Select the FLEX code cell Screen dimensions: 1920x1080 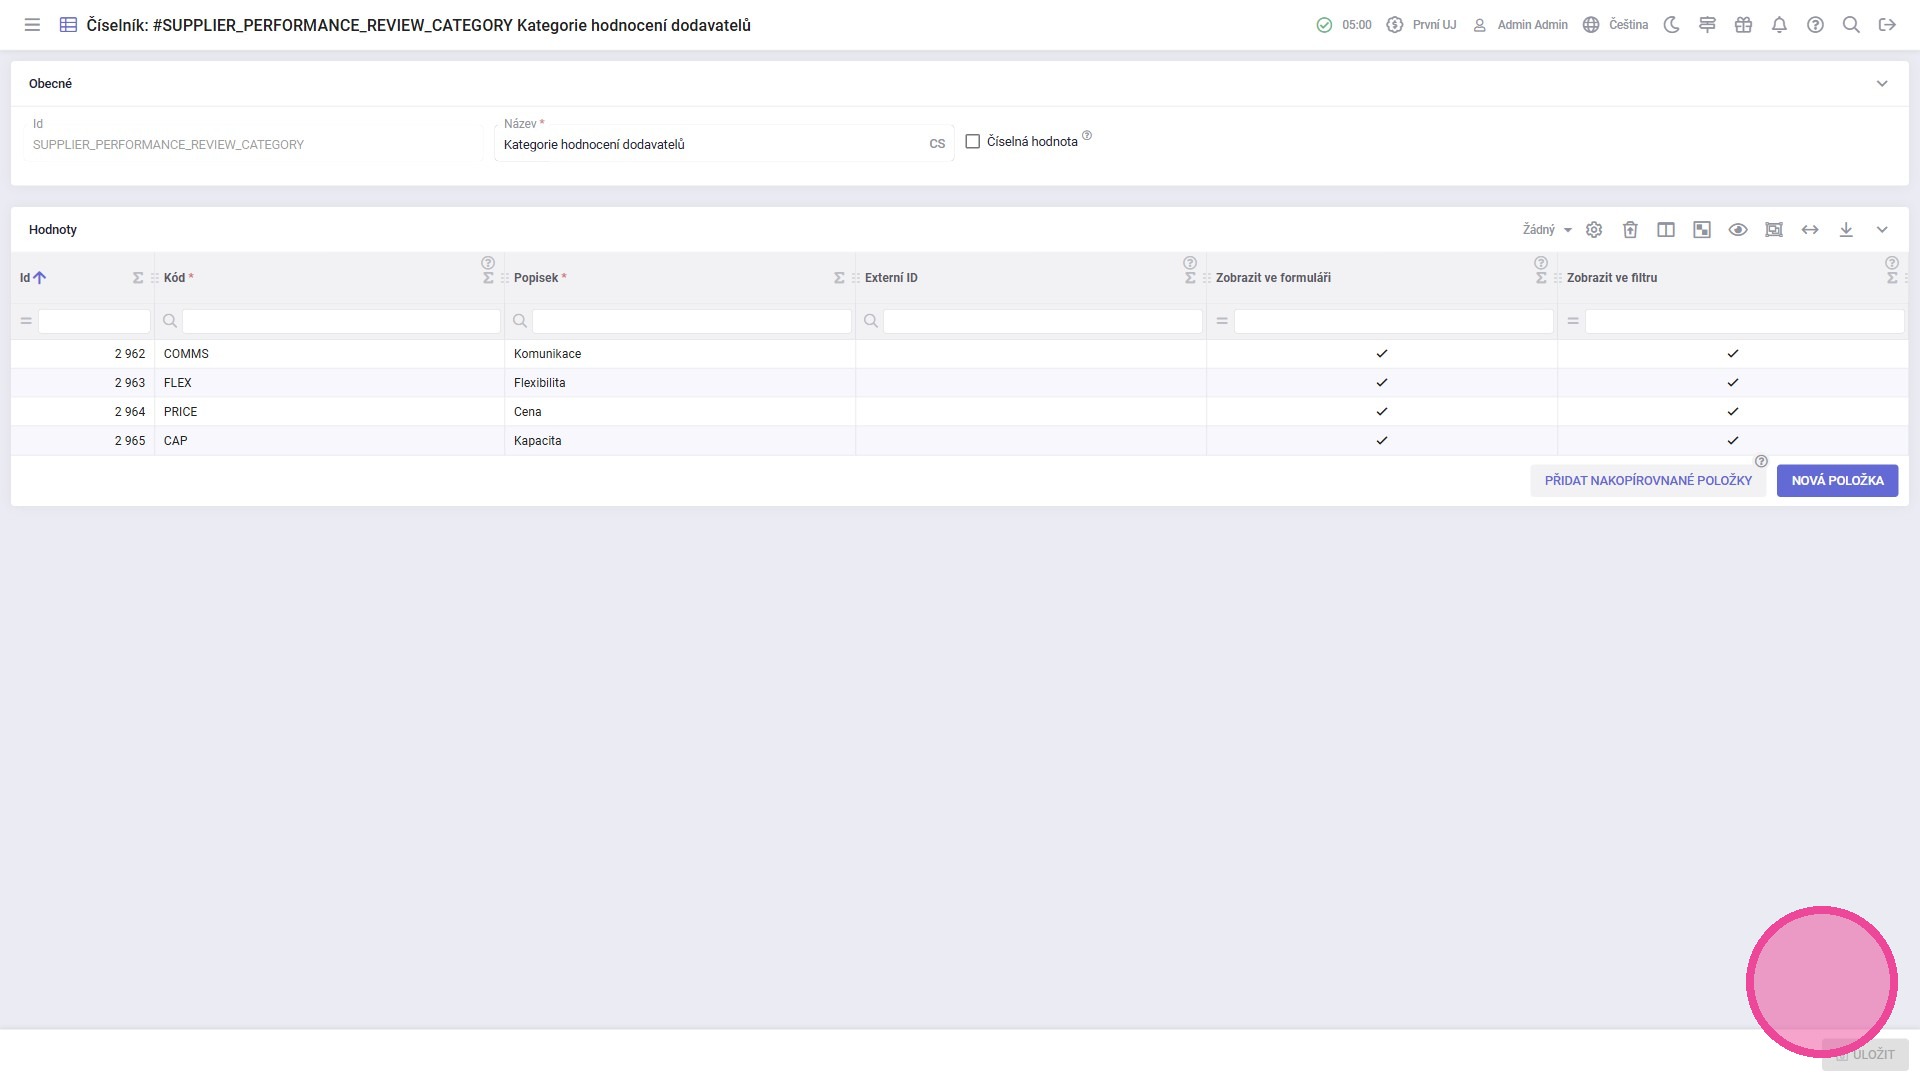(330, 383)
